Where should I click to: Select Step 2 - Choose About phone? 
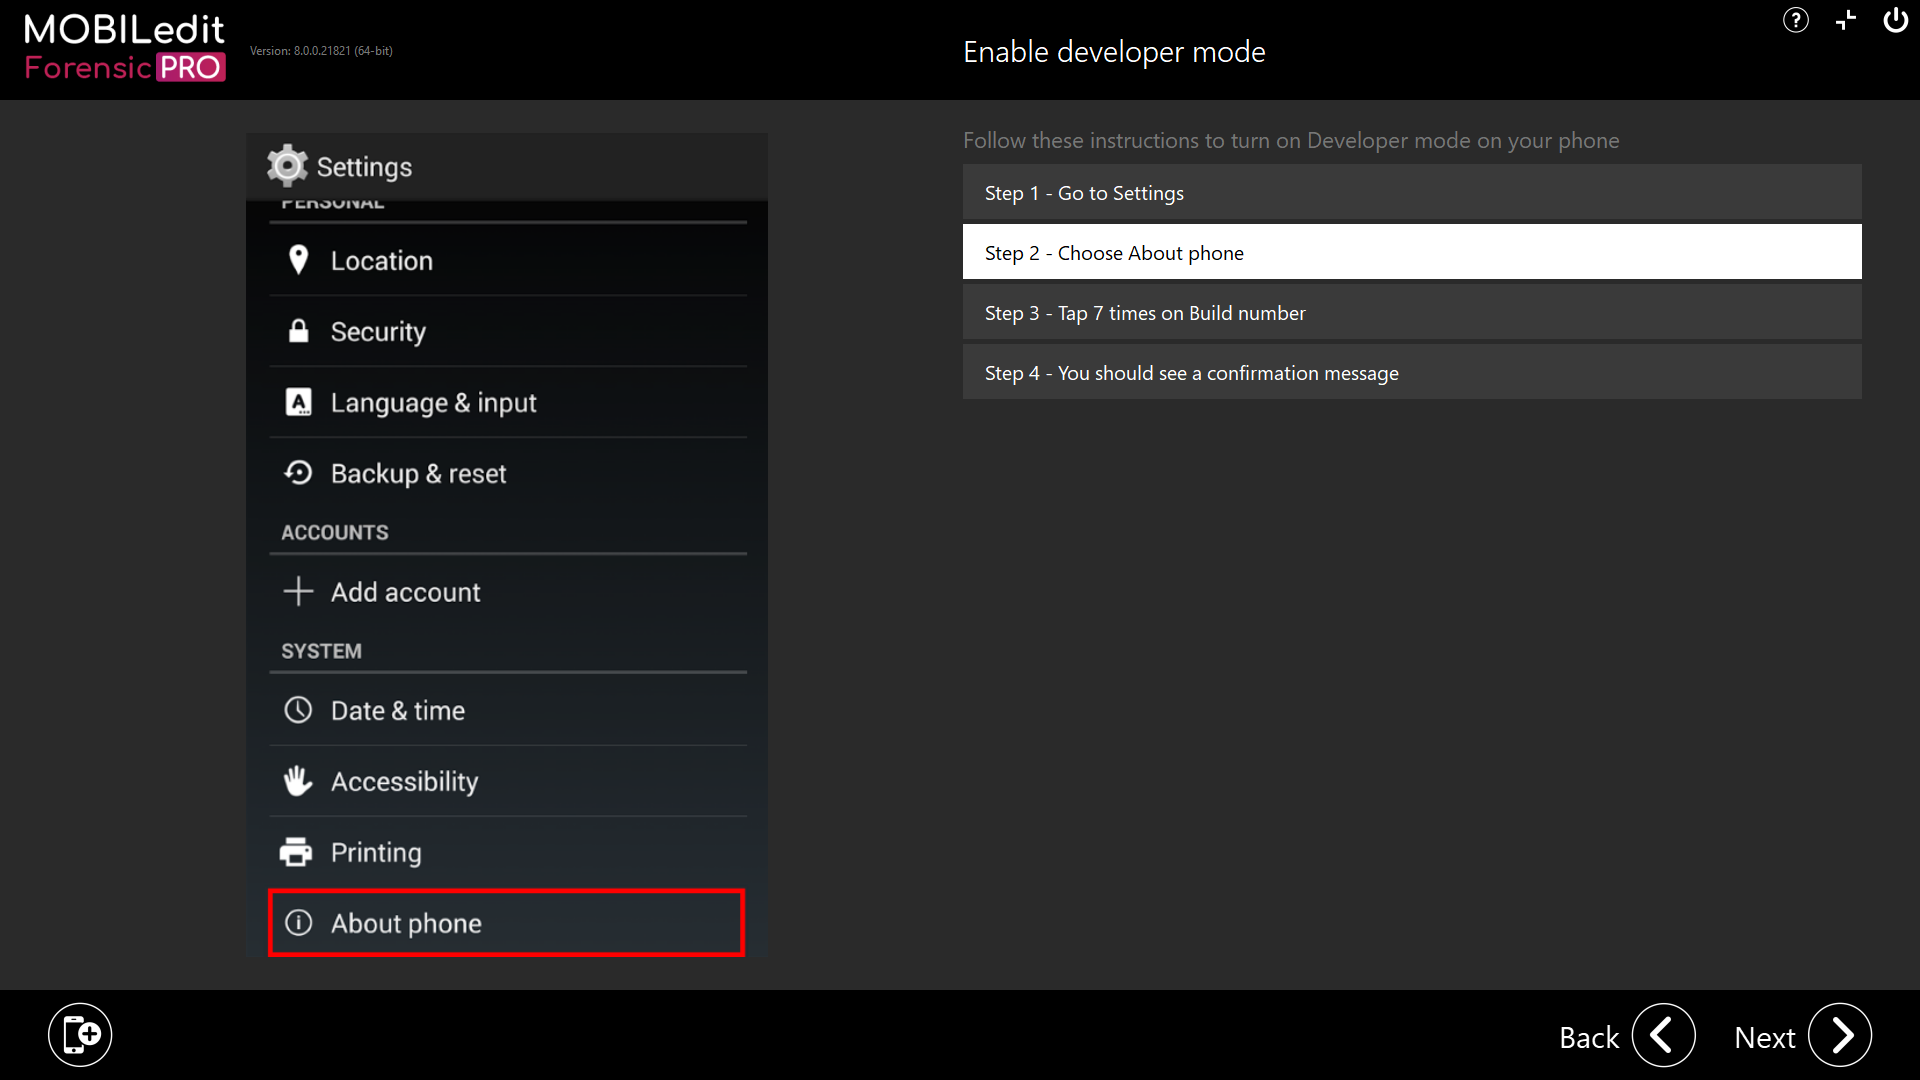coord(1411,252)
